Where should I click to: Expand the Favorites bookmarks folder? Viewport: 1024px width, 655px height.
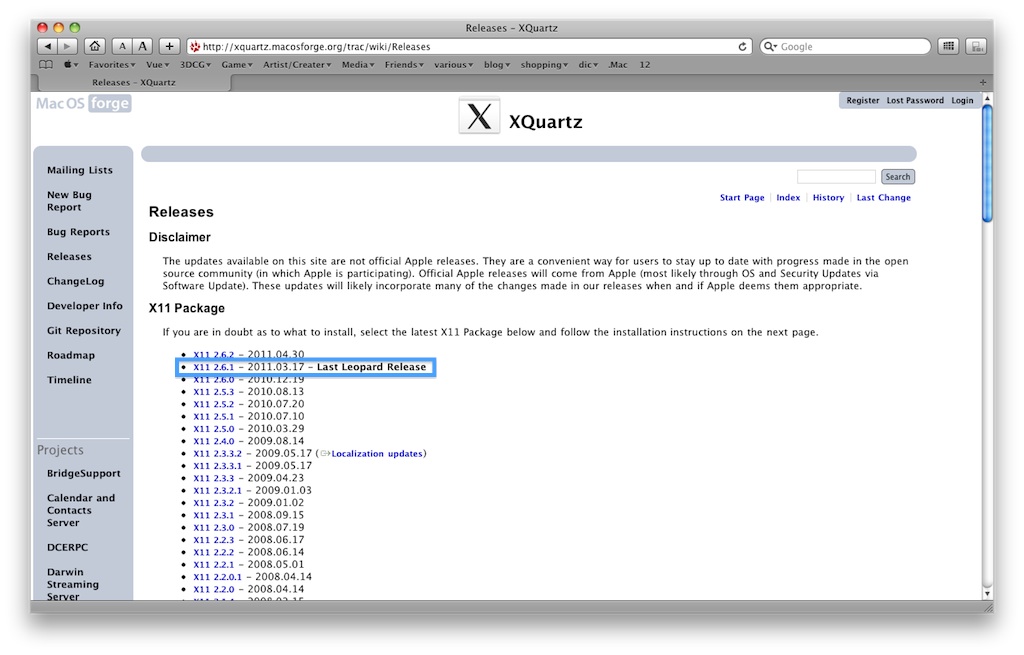coord(110,64)
